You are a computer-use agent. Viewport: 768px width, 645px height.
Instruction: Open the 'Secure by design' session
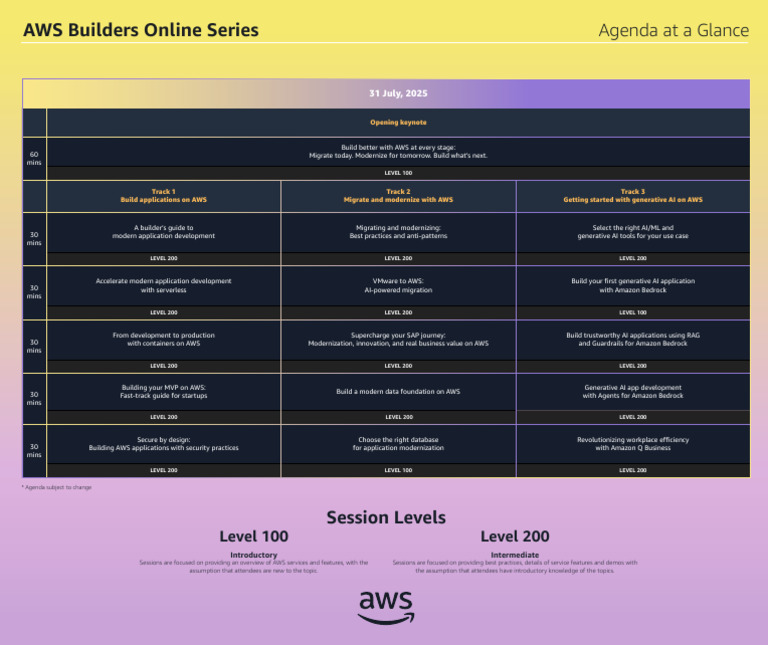(x=164, y=444)
